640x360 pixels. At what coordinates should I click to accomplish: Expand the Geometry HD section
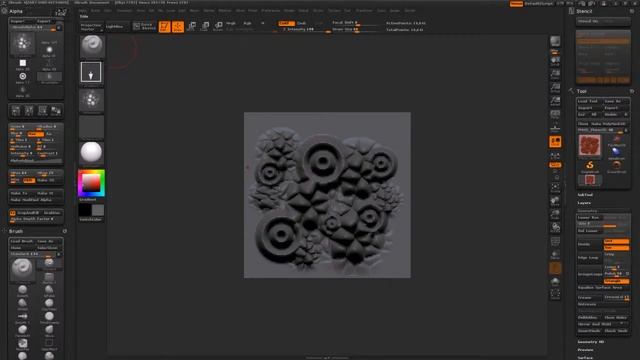click(x=591, y=342)
